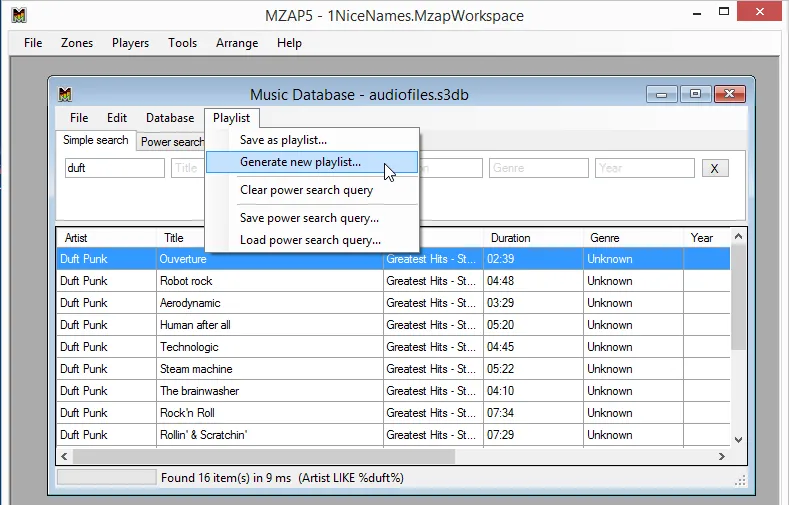Viewport: 789px width, 505px height.
Task: Click the vertical scrollbar down arrow
Action: tap(738, 440)
